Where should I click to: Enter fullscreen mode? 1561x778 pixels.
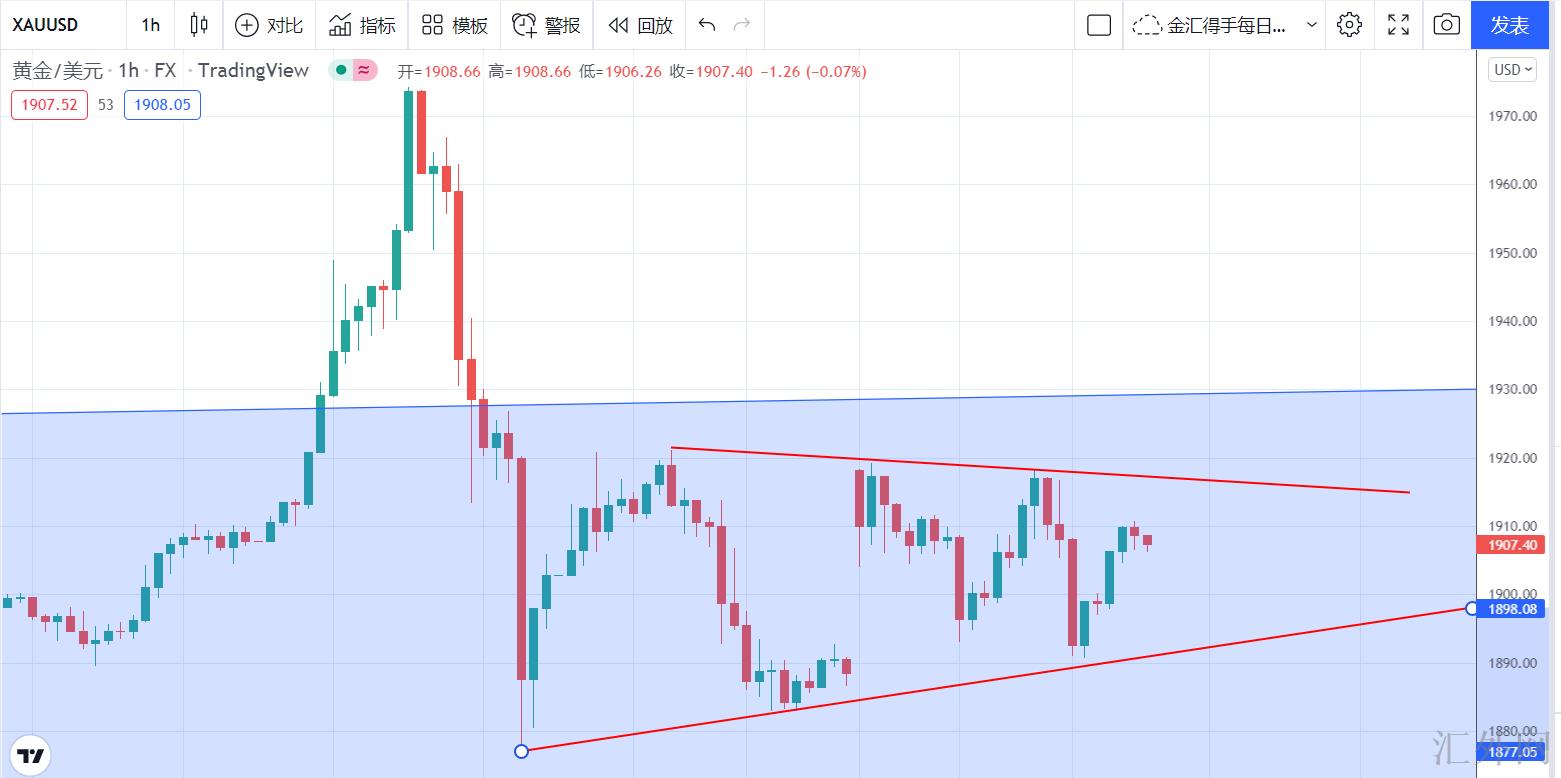(1398, 25)
